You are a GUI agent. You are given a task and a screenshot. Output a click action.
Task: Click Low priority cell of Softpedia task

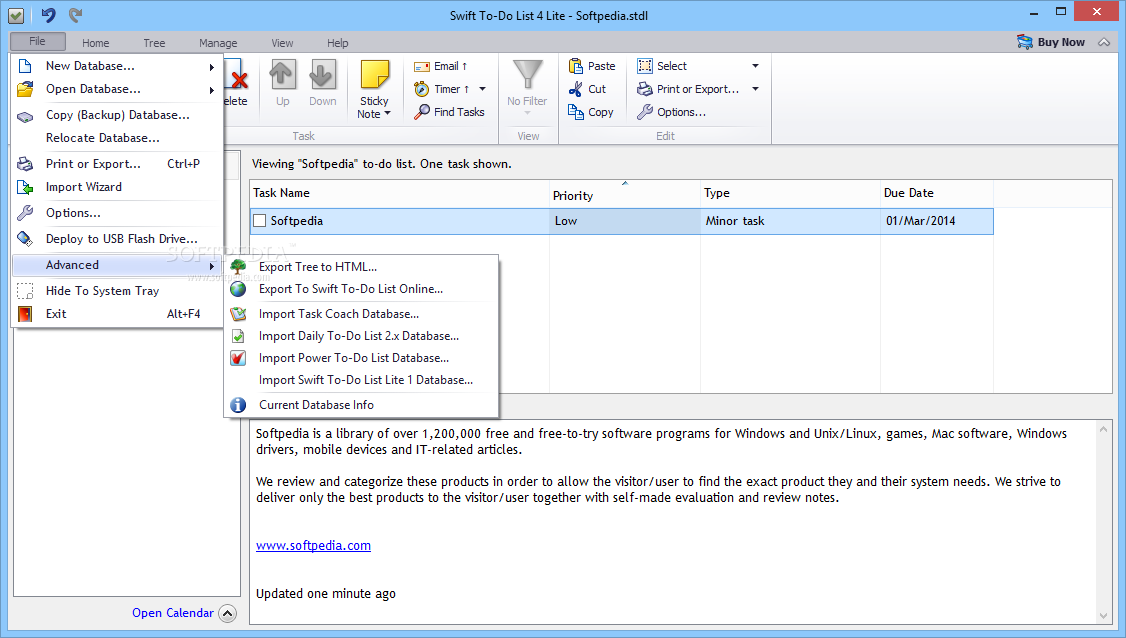coord(625,221)
